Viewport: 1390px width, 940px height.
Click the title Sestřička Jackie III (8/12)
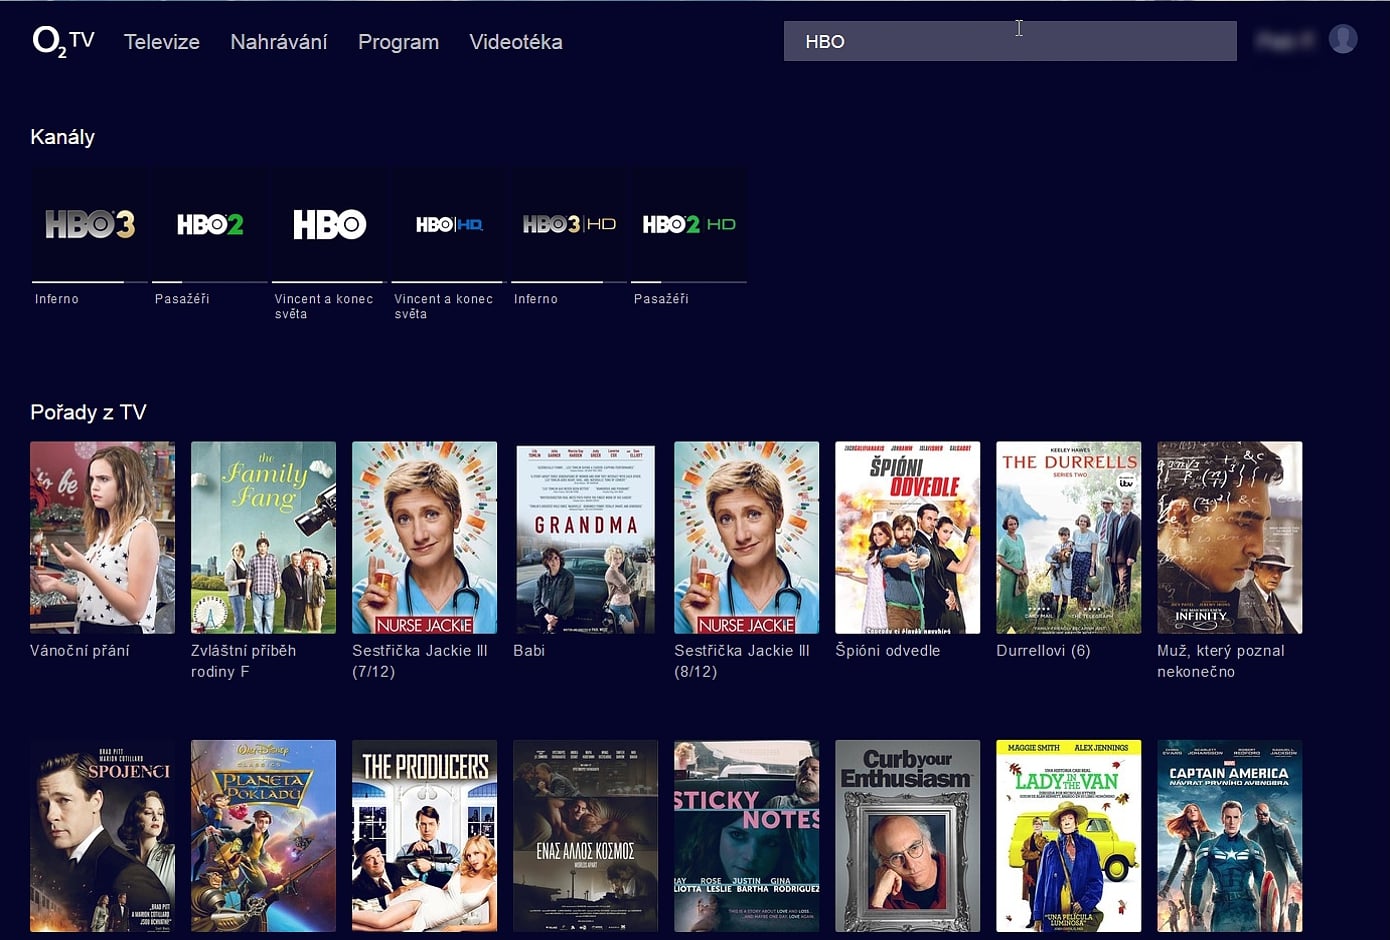pyautogui.click(x=742, y=661)
